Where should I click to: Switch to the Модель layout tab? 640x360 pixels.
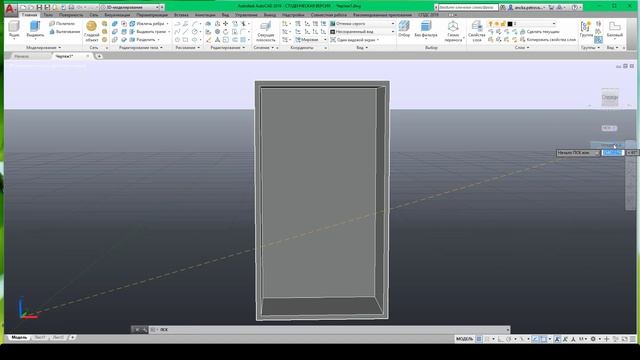tap(19, 338)
